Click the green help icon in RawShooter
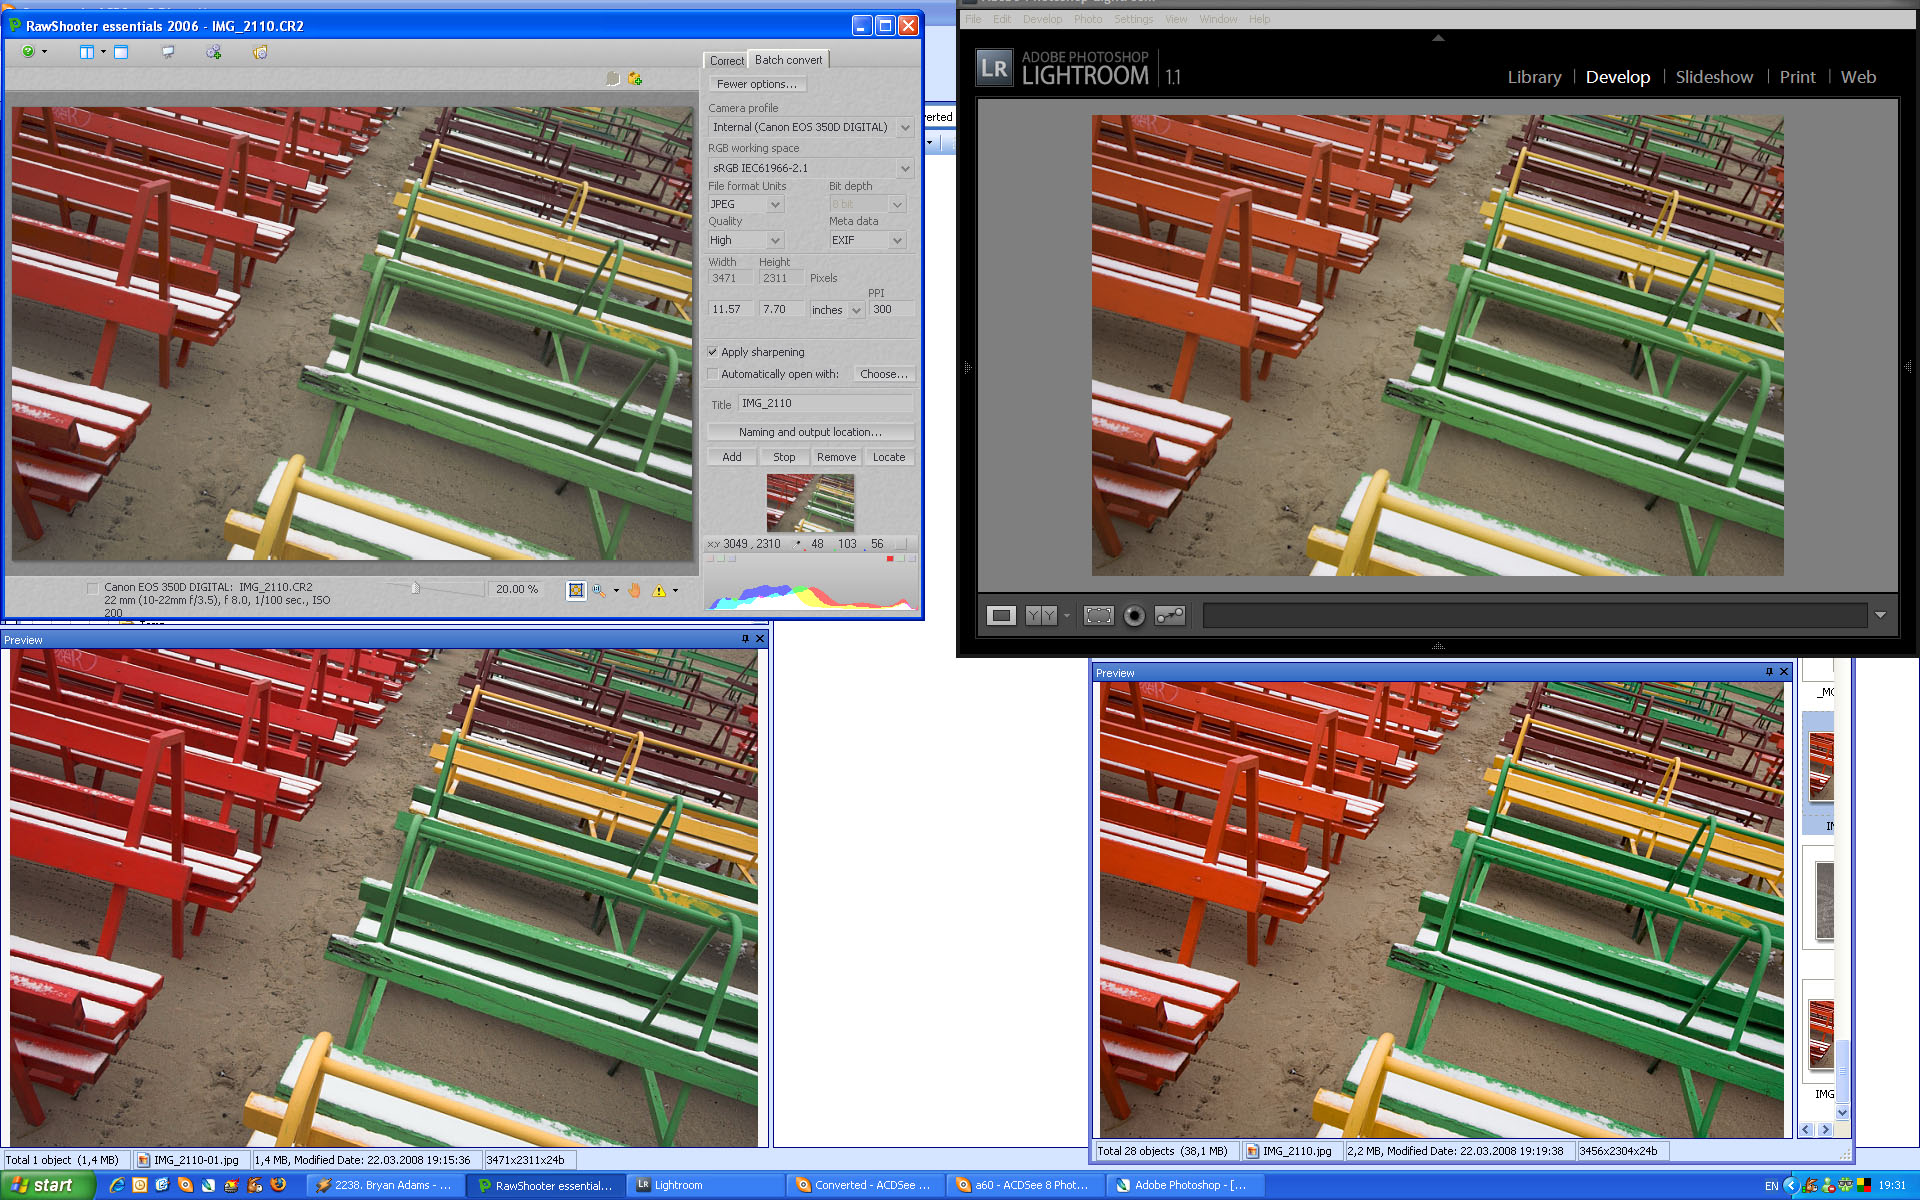 click(x=29, y=52)
